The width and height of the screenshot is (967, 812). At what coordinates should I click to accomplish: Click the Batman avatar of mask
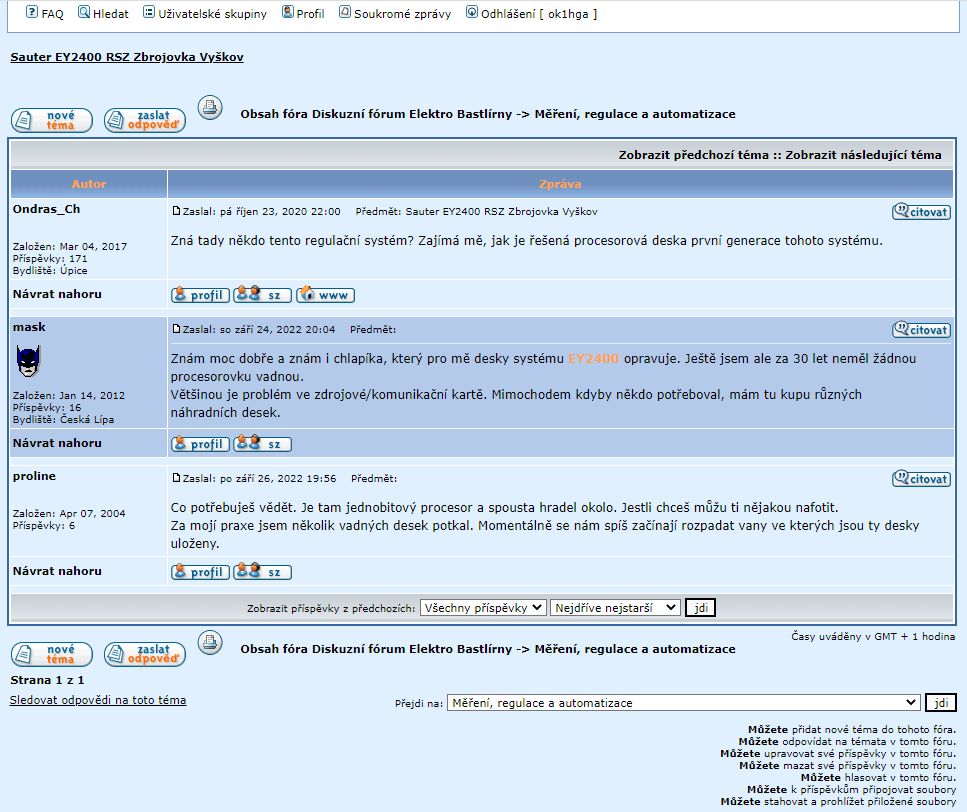tap(29, 361)
